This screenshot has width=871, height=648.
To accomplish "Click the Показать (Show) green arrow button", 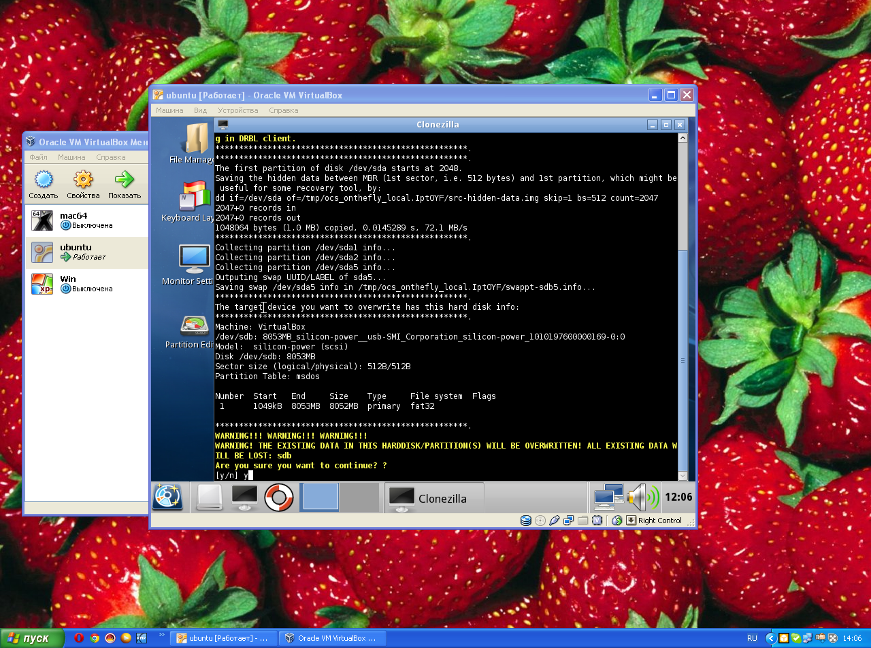I will pyautogui.click(x=125, y=181).
